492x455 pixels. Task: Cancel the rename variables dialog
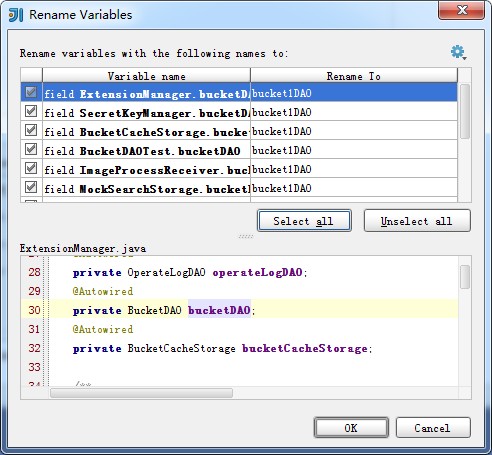coord(433,428)
